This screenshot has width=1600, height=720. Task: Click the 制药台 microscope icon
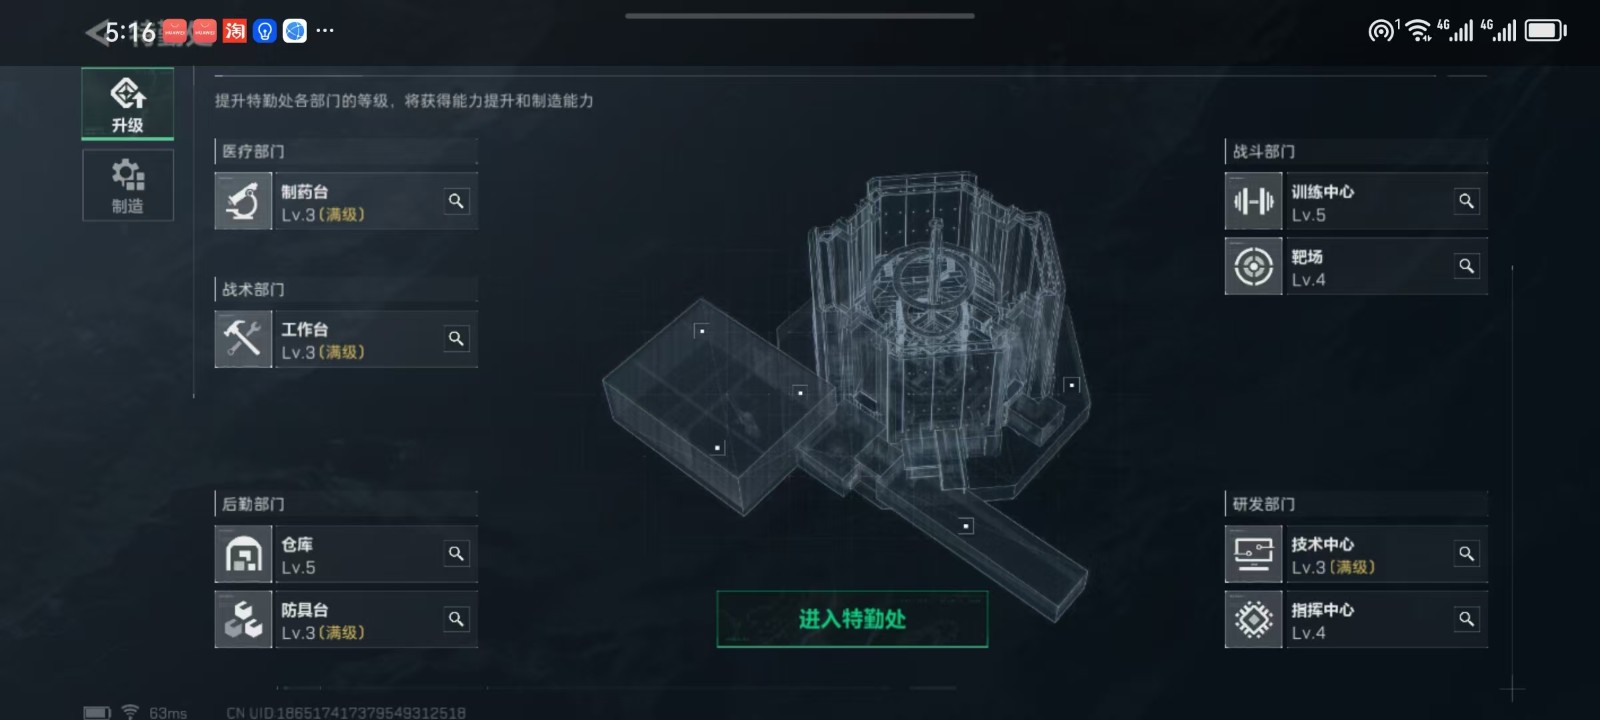[x=243, y=201]
